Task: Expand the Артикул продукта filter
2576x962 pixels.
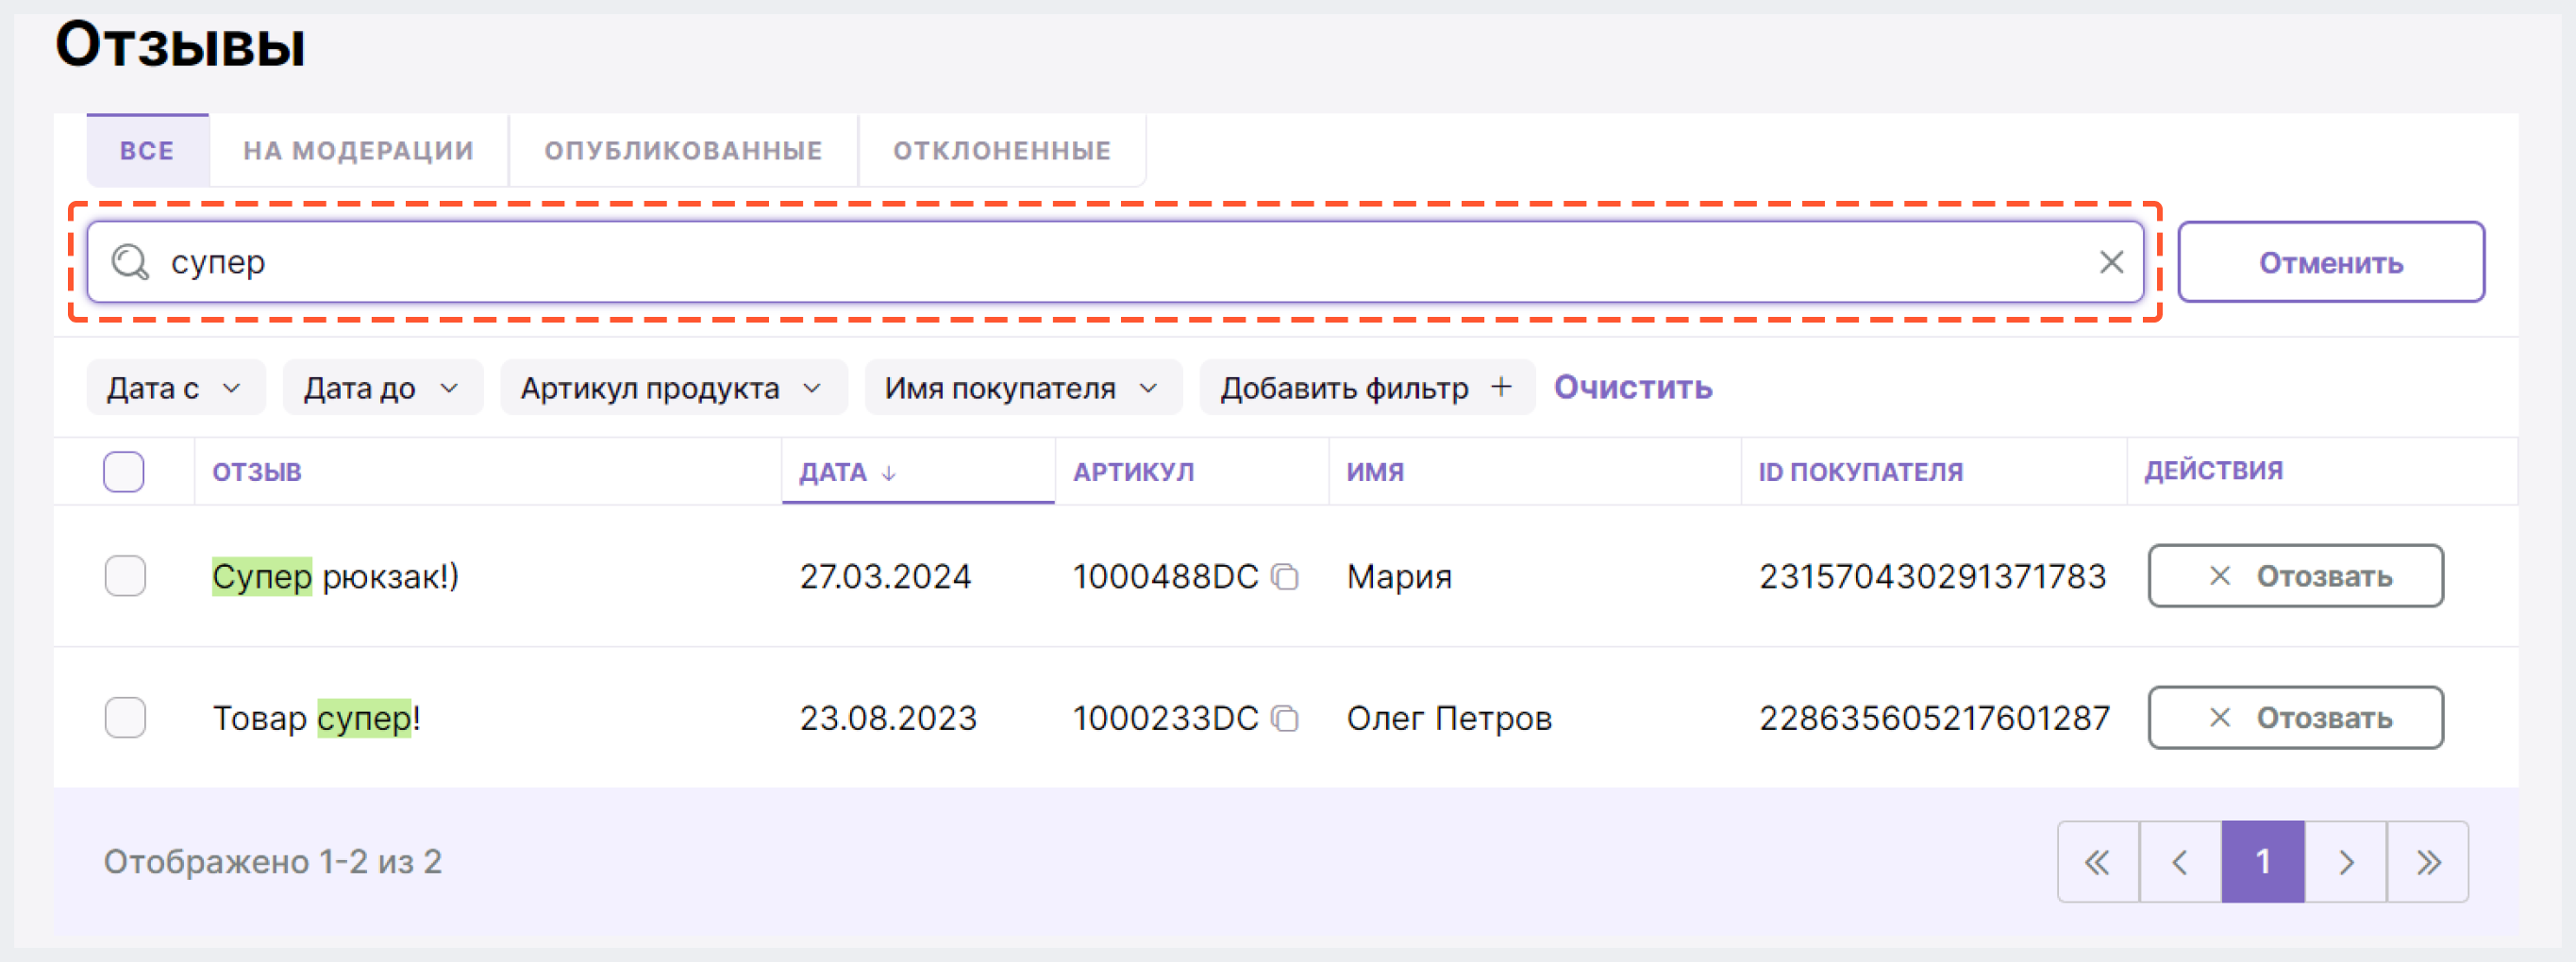Action: [674, 387]
